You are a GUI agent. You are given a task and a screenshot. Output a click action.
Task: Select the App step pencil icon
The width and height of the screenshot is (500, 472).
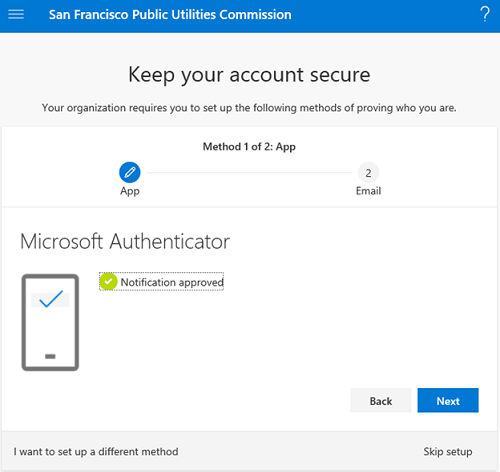click(130, 172)
